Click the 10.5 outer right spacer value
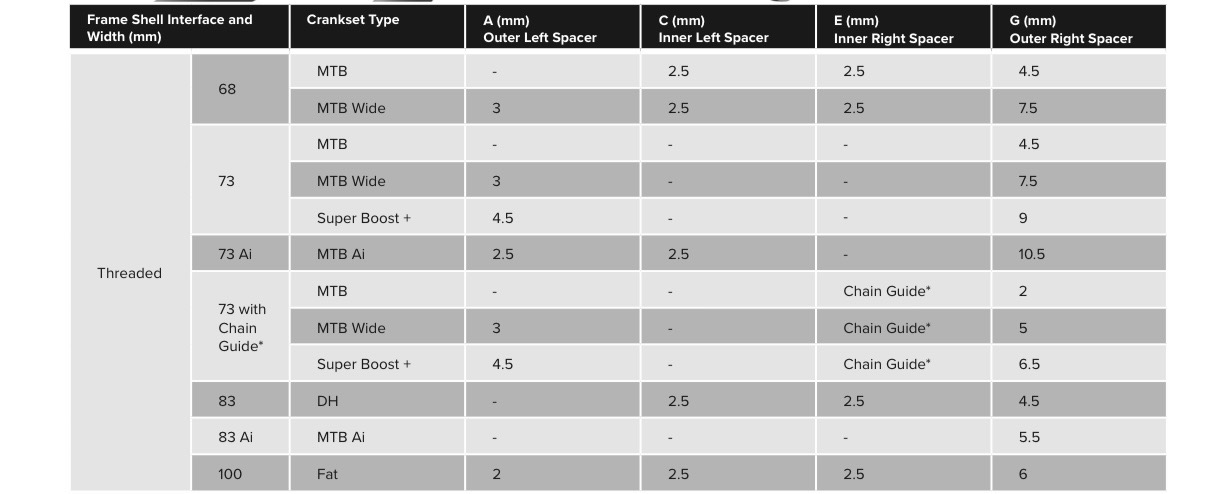 tap(1032, 254)
